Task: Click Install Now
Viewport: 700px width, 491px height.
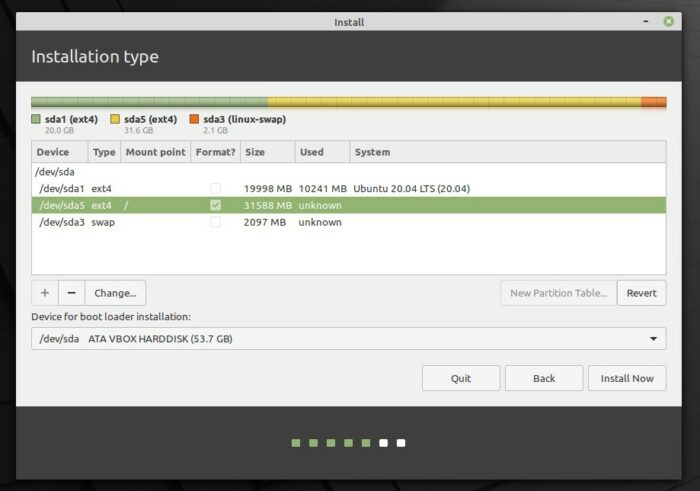Action: [x=627, y=378]
